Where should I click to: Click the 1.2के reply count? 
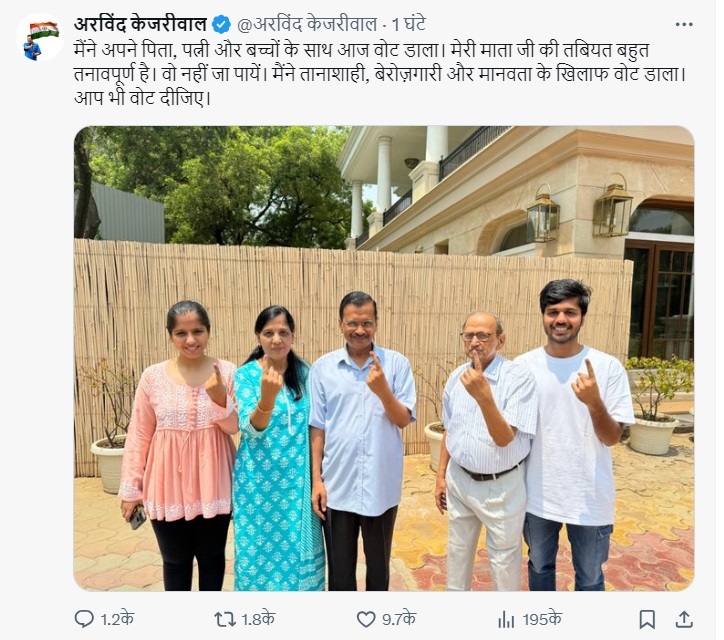click(117, 619)
